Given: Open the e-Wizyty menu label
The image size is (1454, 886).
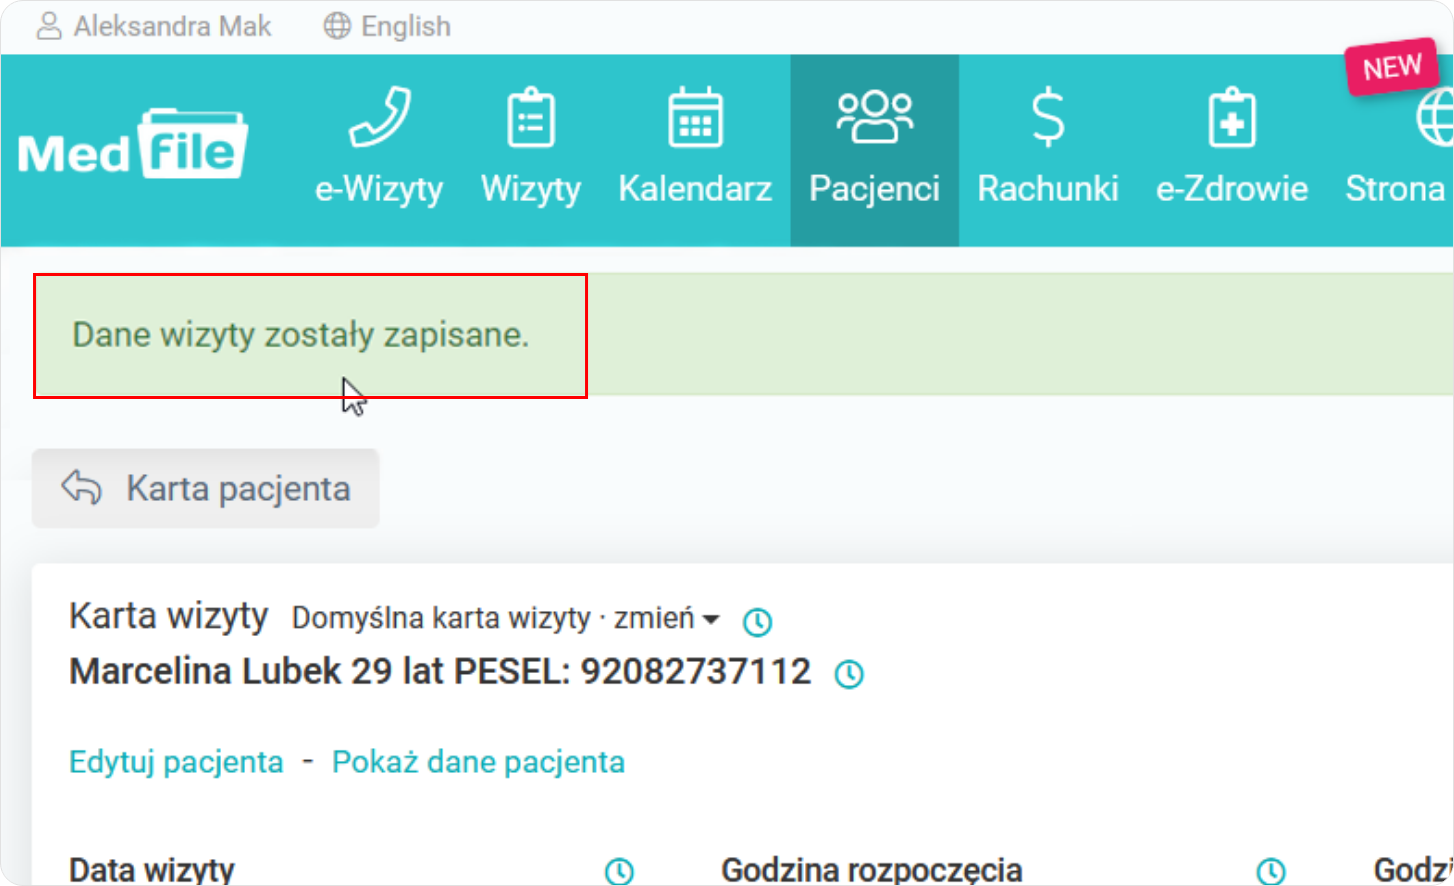Looking at the screenshot, I should pyautogui.click(x=379, y=188).
